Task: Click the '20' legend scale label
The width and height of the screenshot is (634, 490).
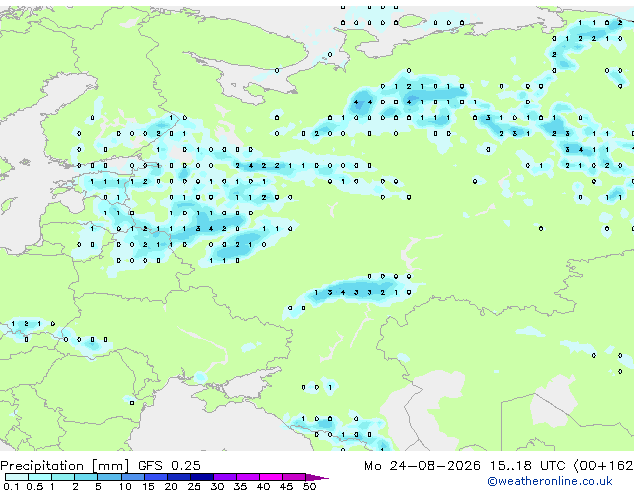Action: [171, 486]
